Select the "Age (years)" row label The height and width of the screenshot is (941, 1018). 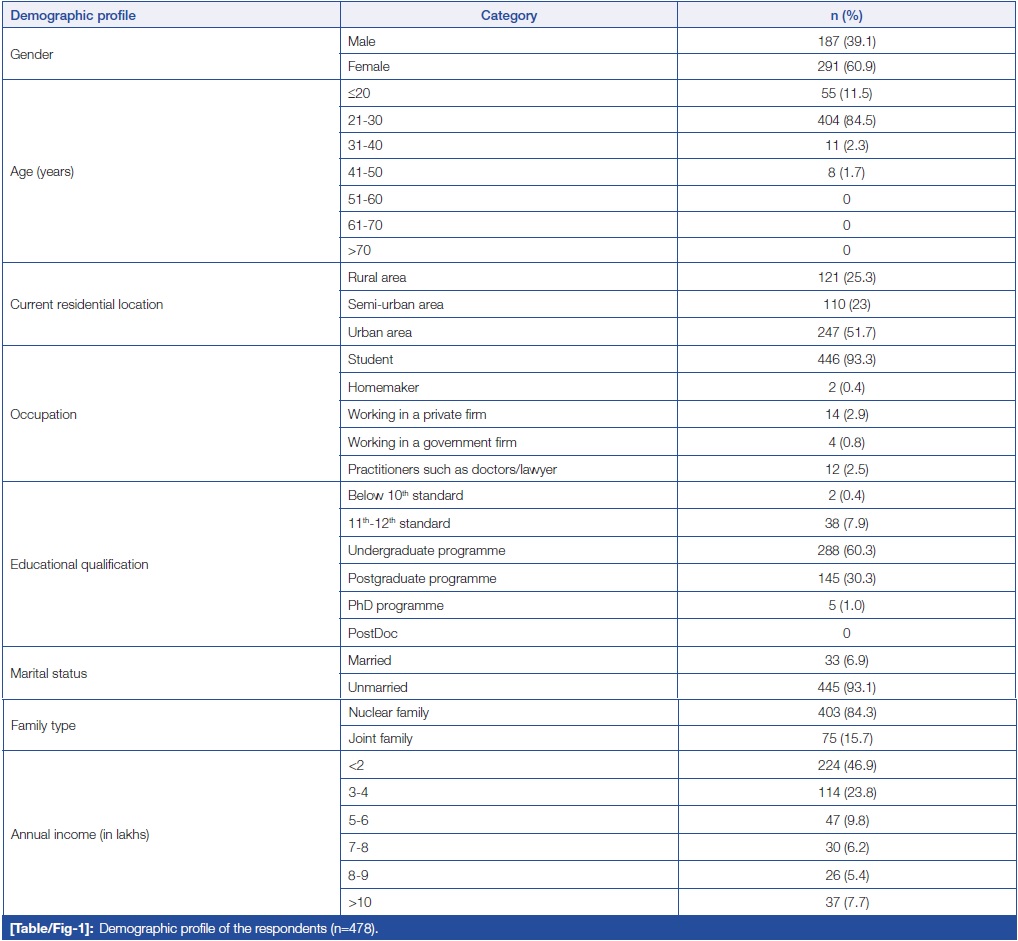[x=42, y=172]
